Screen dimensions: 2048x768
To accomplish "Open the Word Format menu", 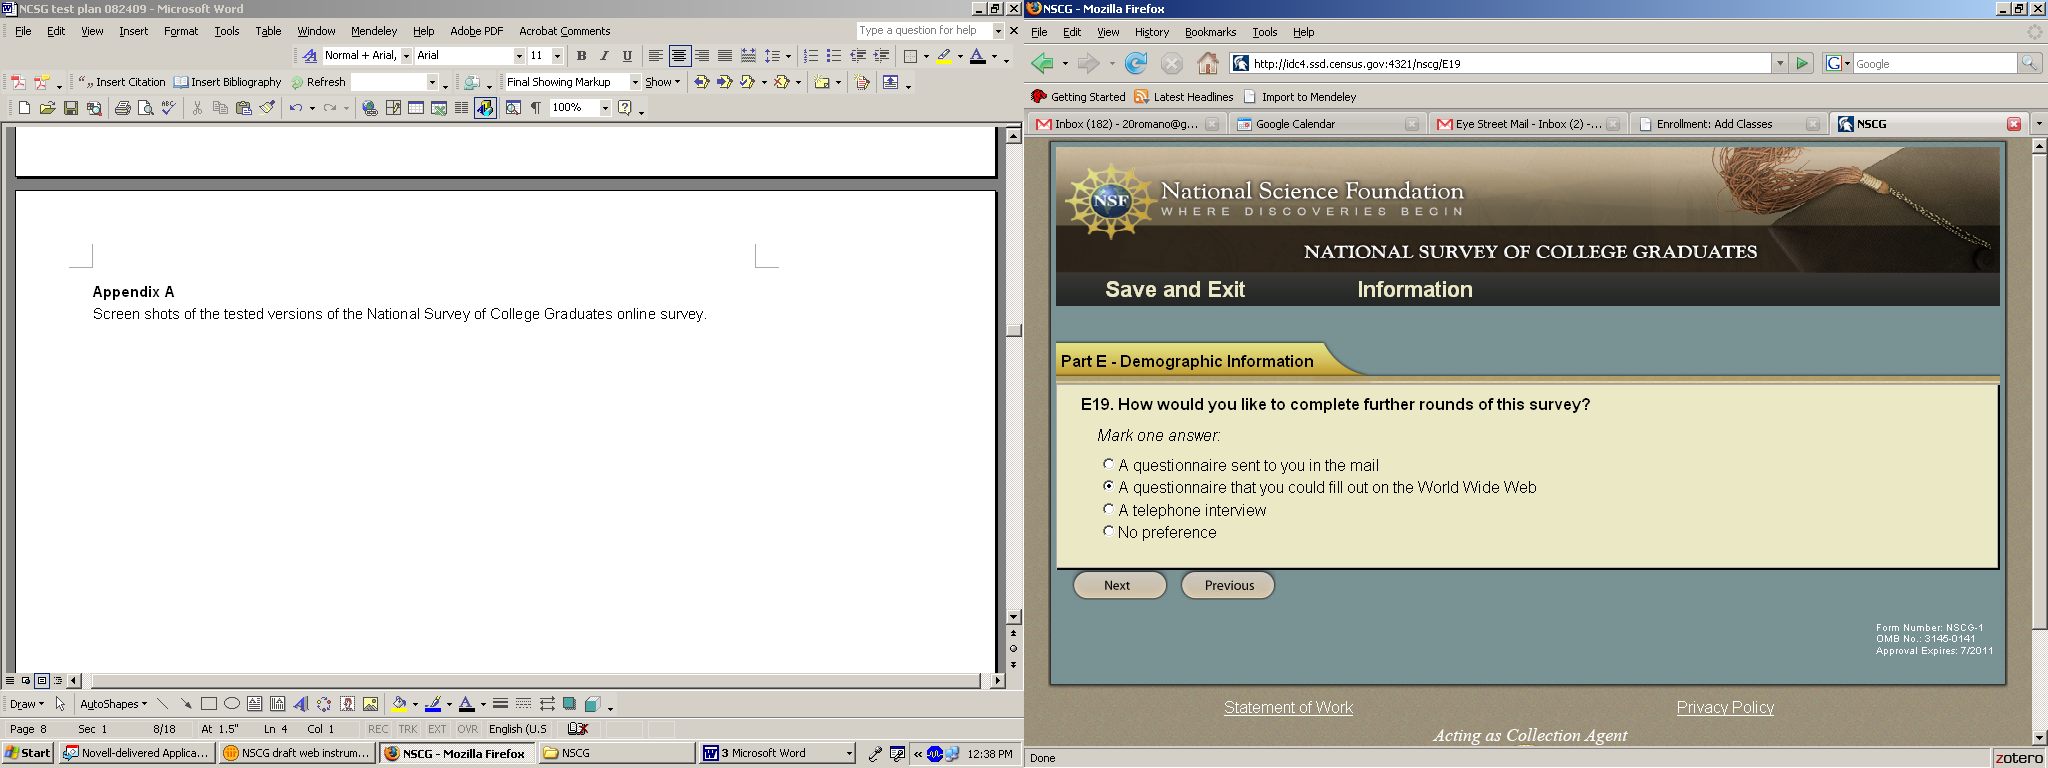I will coord(181,31).
